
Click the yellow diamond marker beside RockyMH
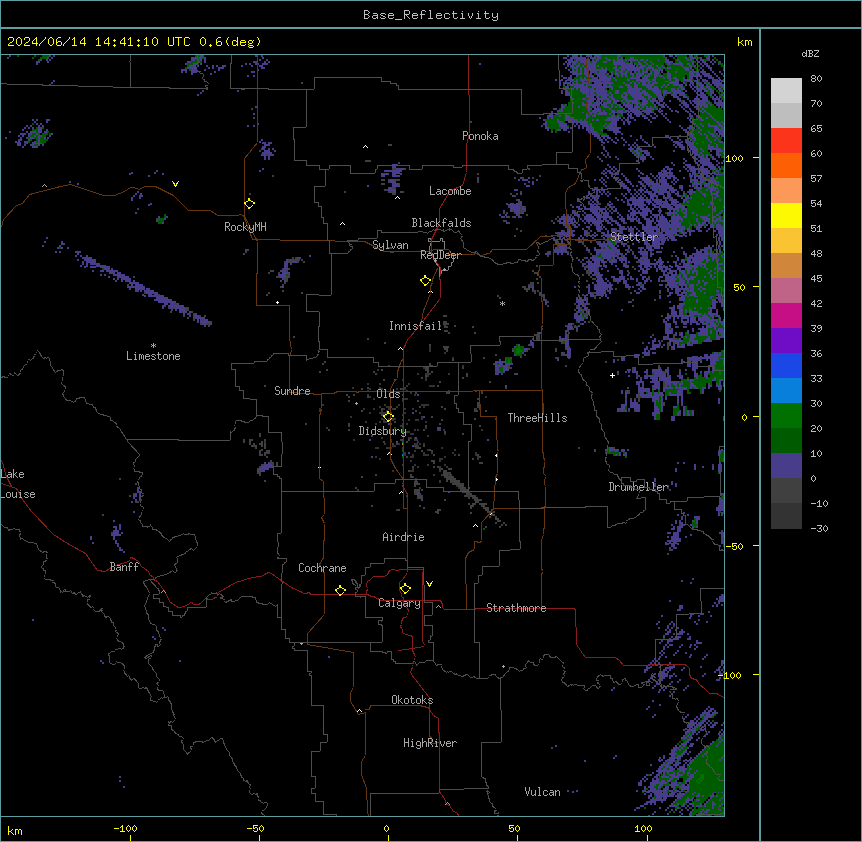249,204
